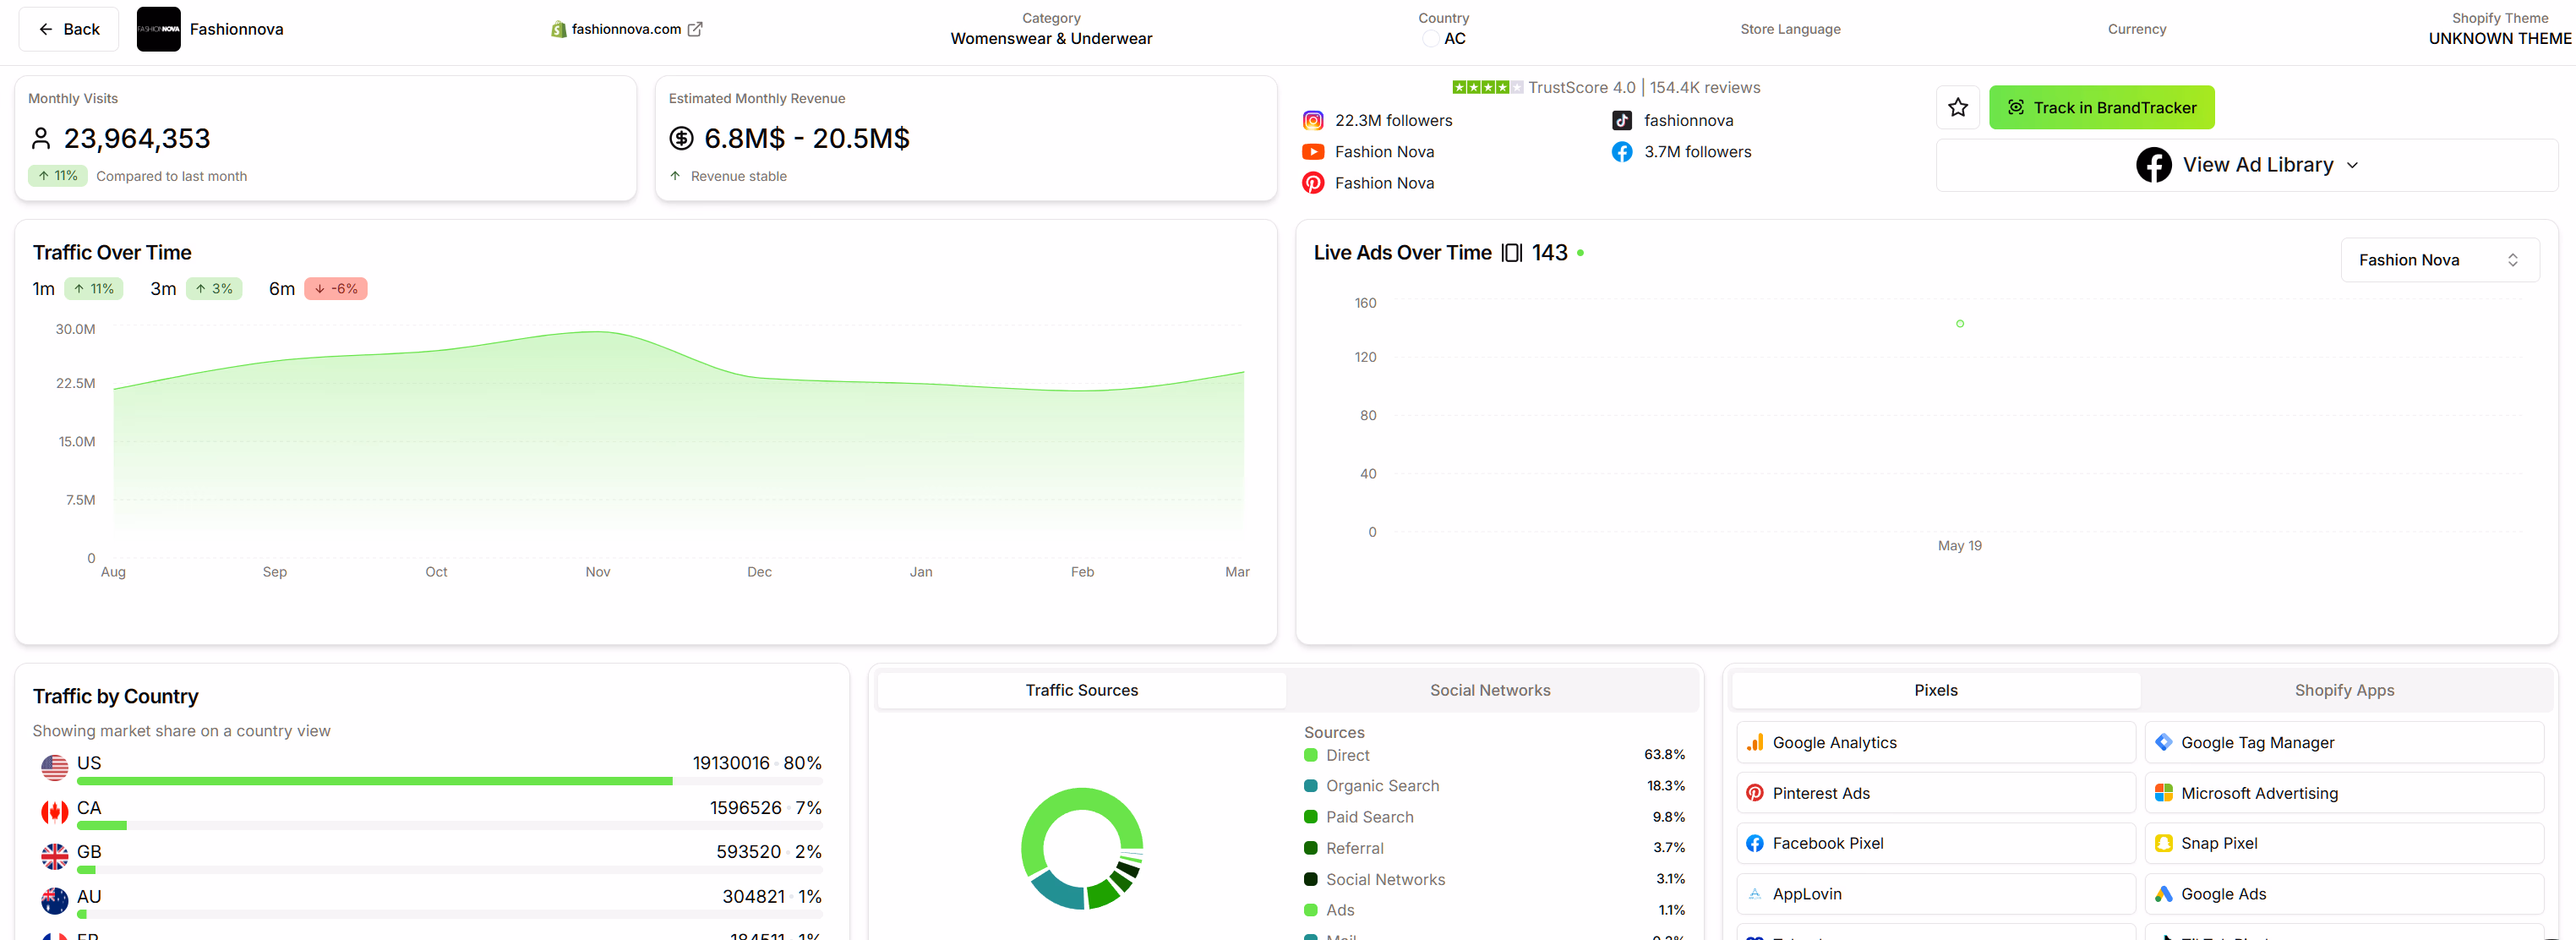2576x940 pixels.
Task: Click the 154.4K reviews text
Action: tap(1704, 87)
